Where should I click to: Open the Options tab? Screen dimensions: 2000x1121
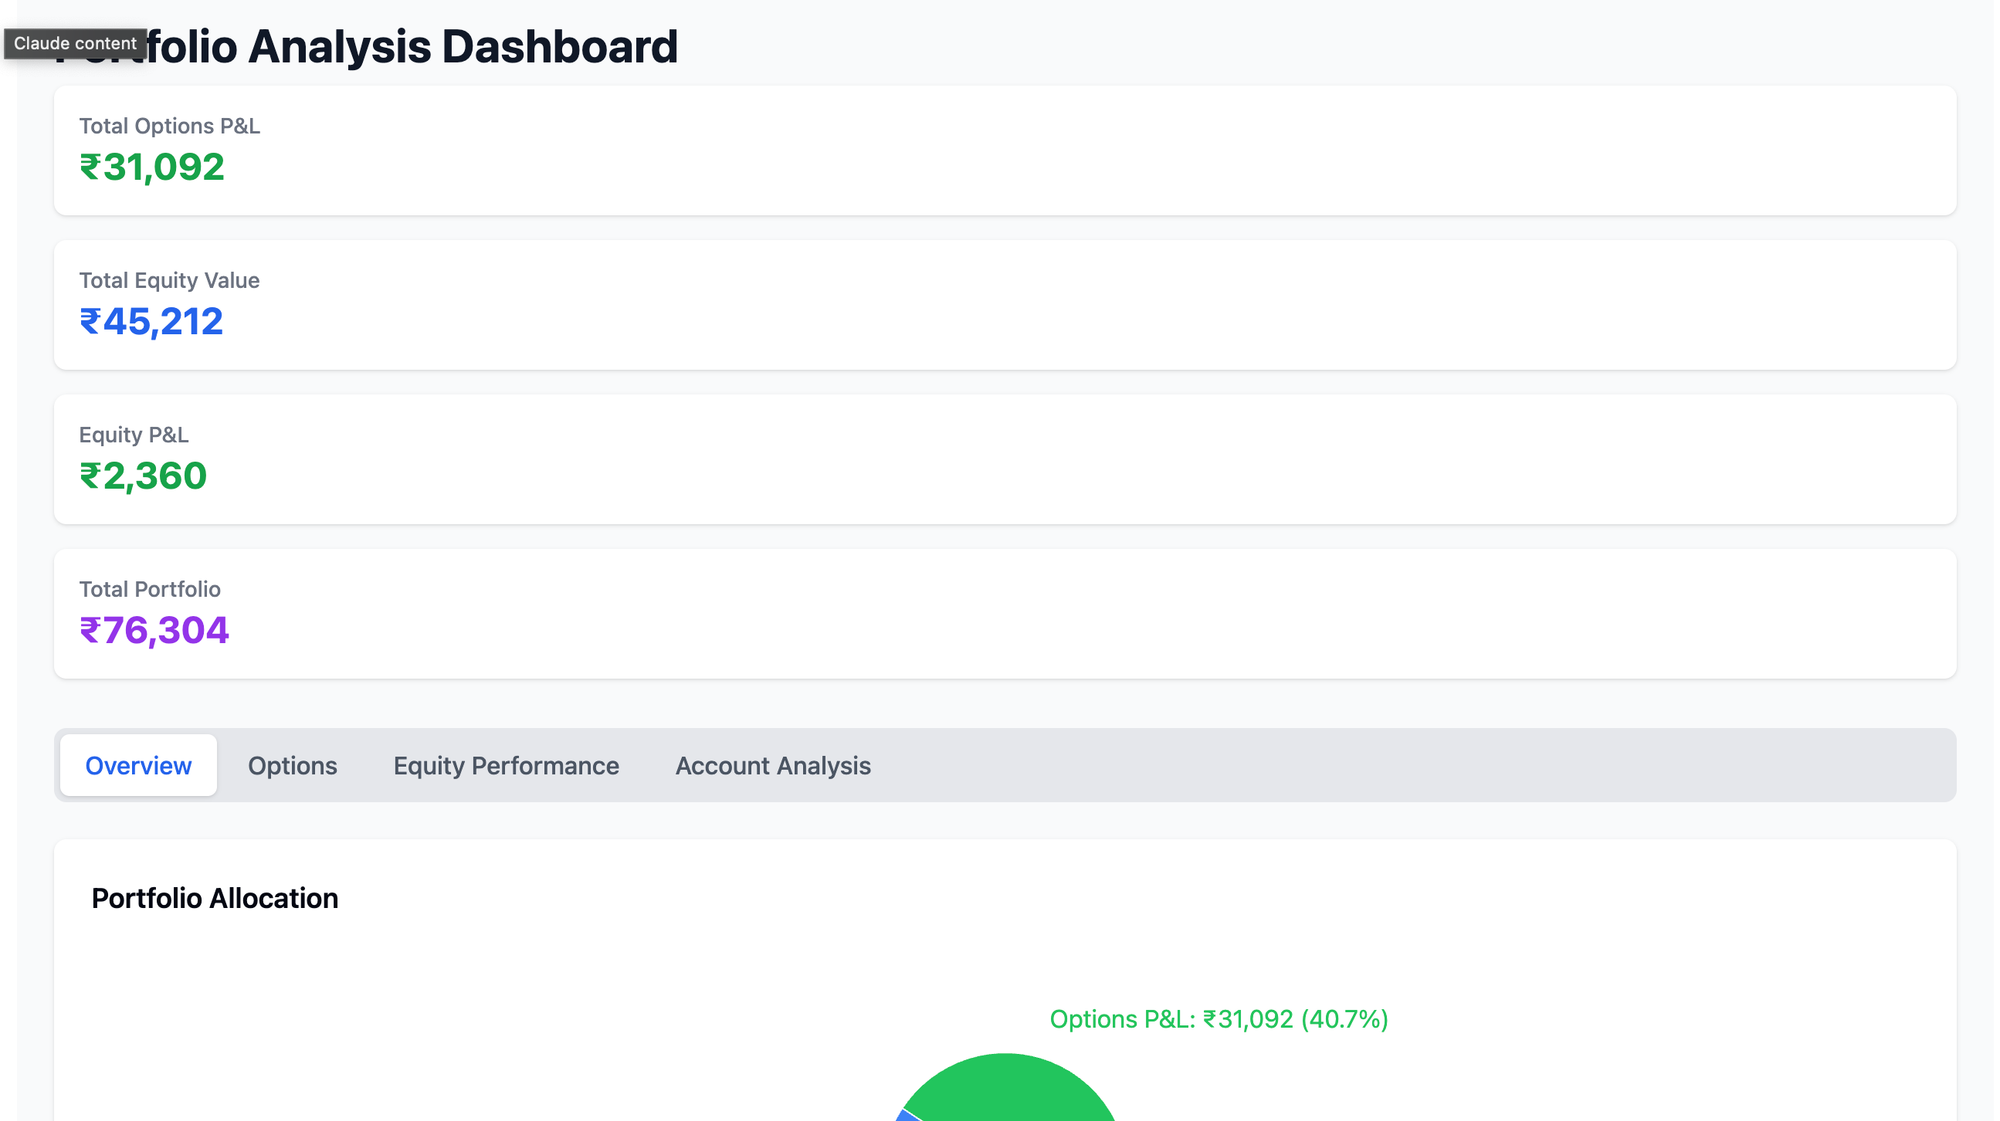(x=292, y=766)
